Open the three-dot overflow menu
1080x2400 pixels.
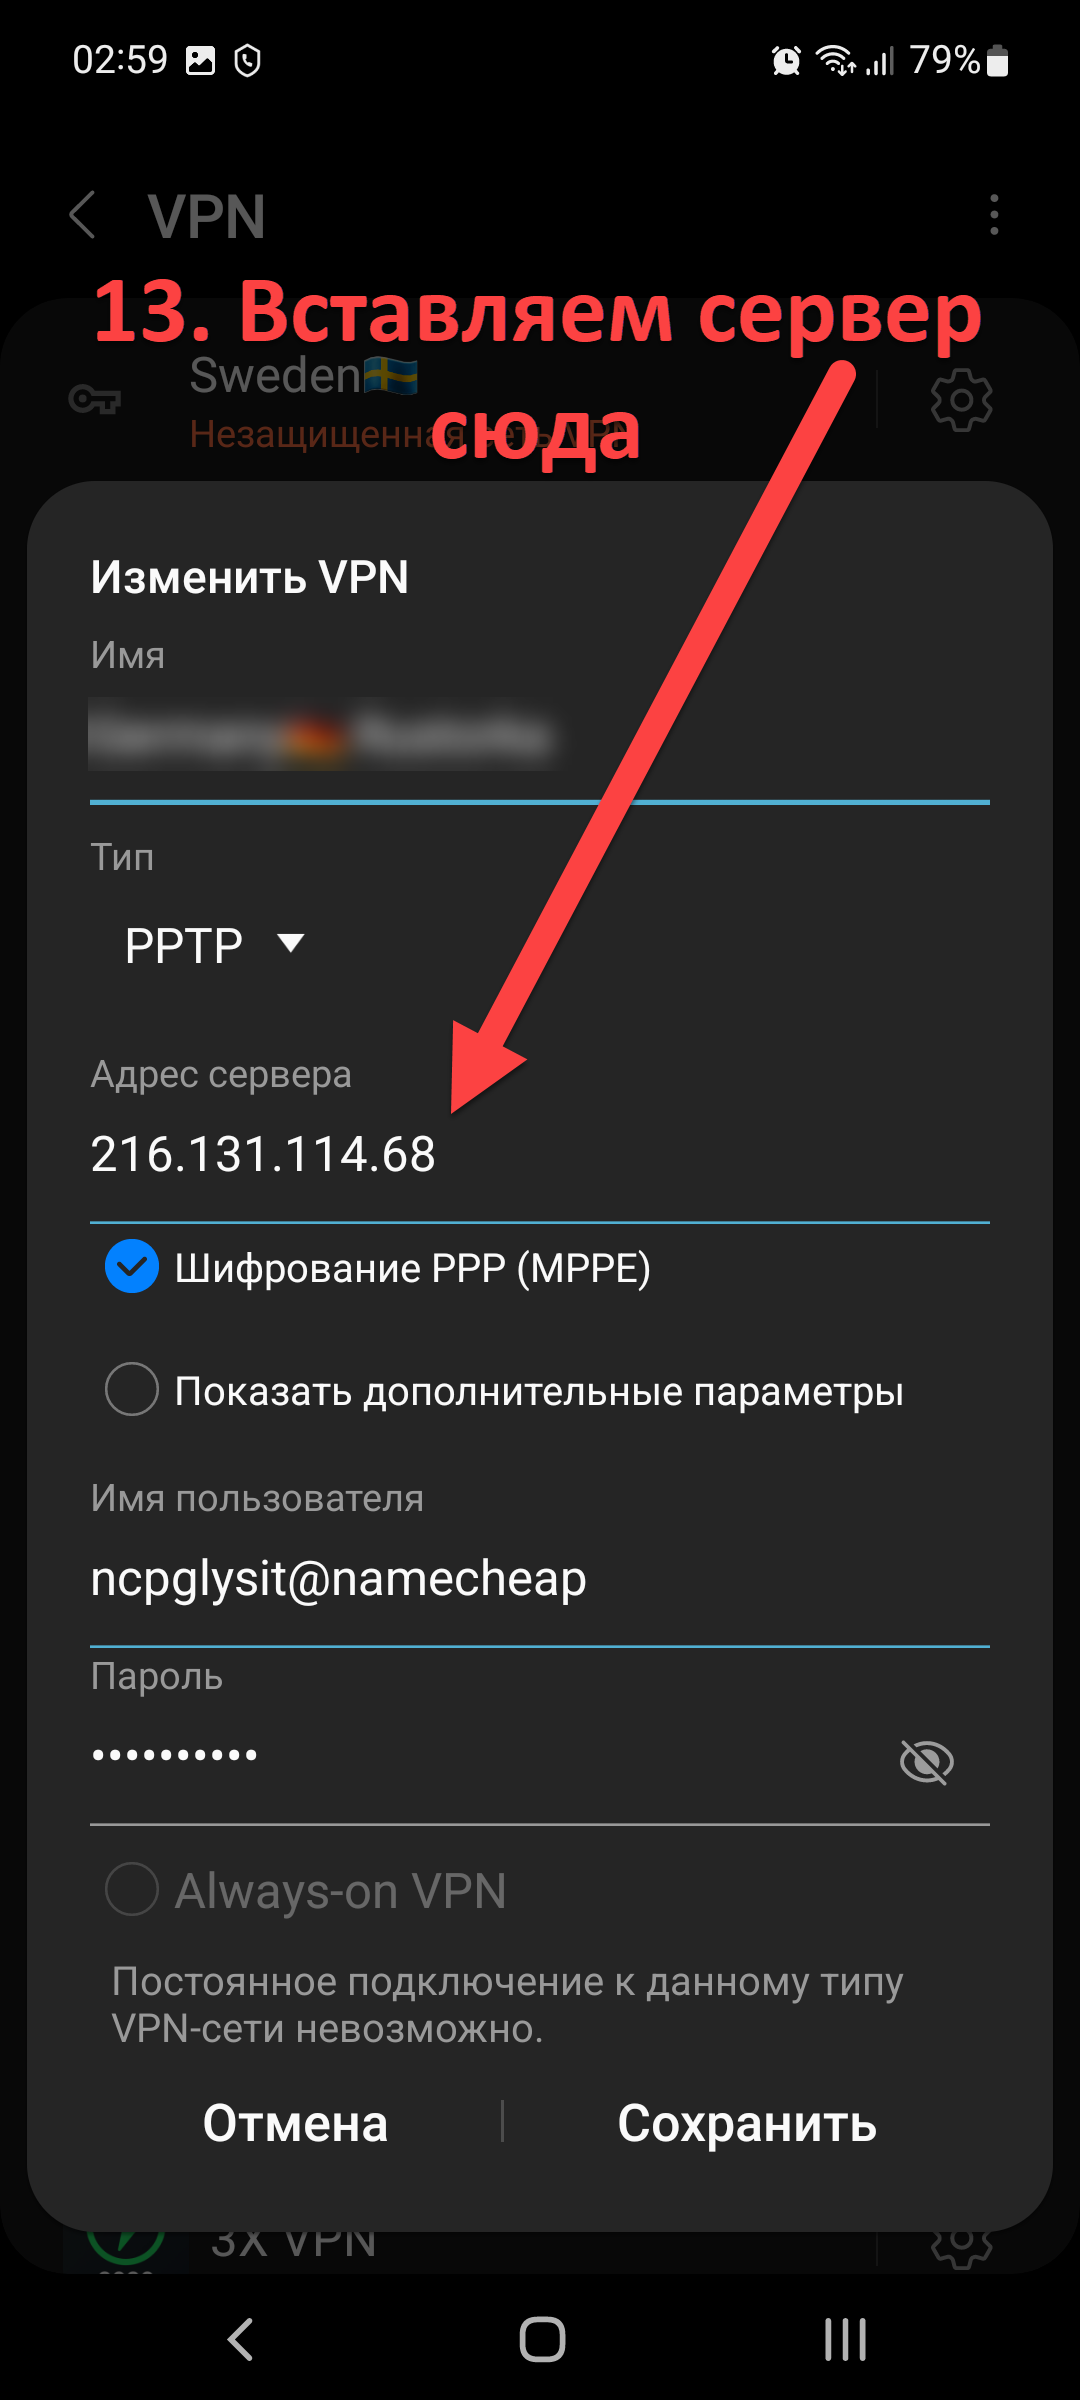(x=993, y=215)
